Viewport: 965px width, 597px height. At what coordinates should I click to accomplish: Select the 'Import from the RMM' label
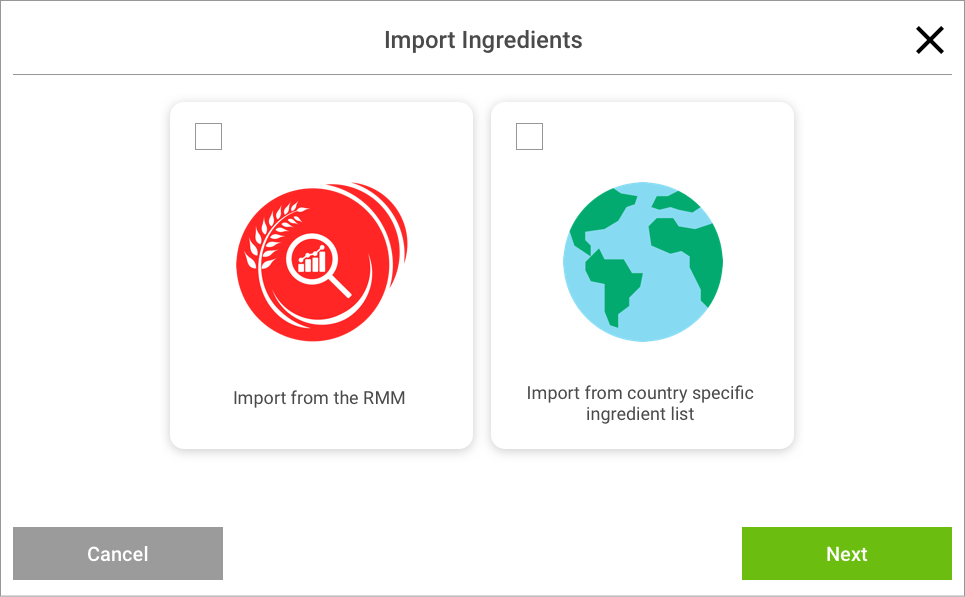point(319,398)
